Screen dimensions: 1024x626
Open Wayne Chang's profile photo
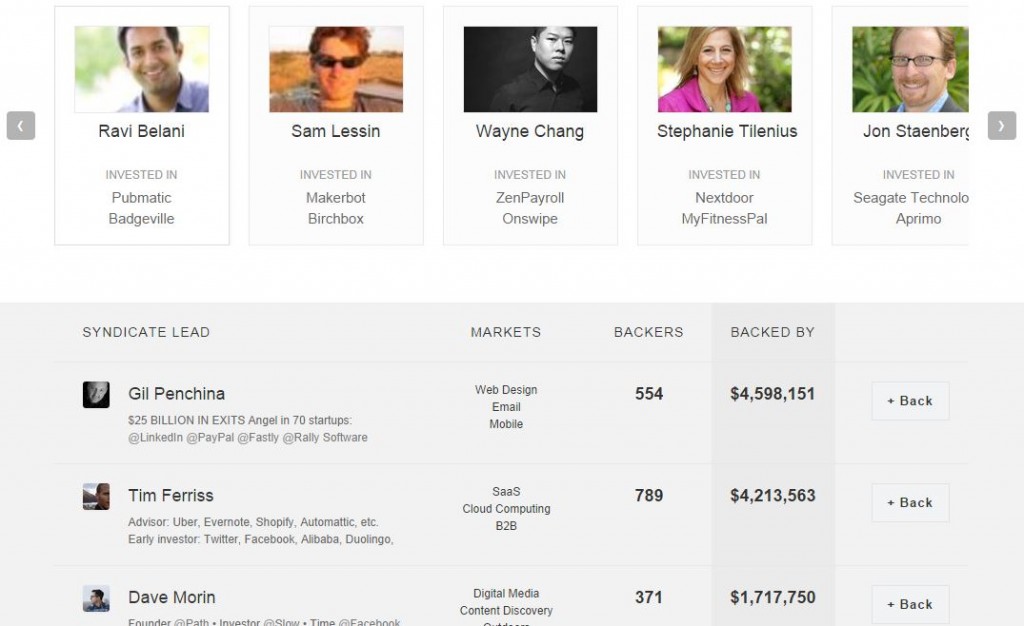[x=530, y=69]
